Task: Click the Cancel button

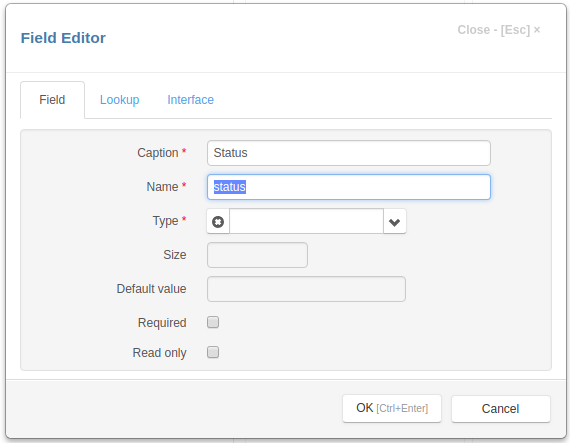Action: (501, 408)
